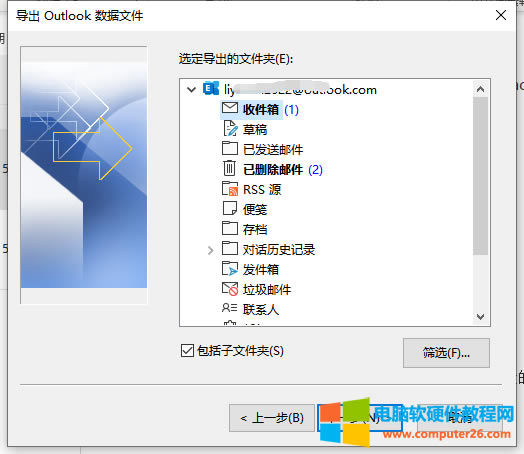The width and height of the screenshot is (524, 454).
Task: Click the folder list scrollbar thumb
Action: click(x=480, y=176)
